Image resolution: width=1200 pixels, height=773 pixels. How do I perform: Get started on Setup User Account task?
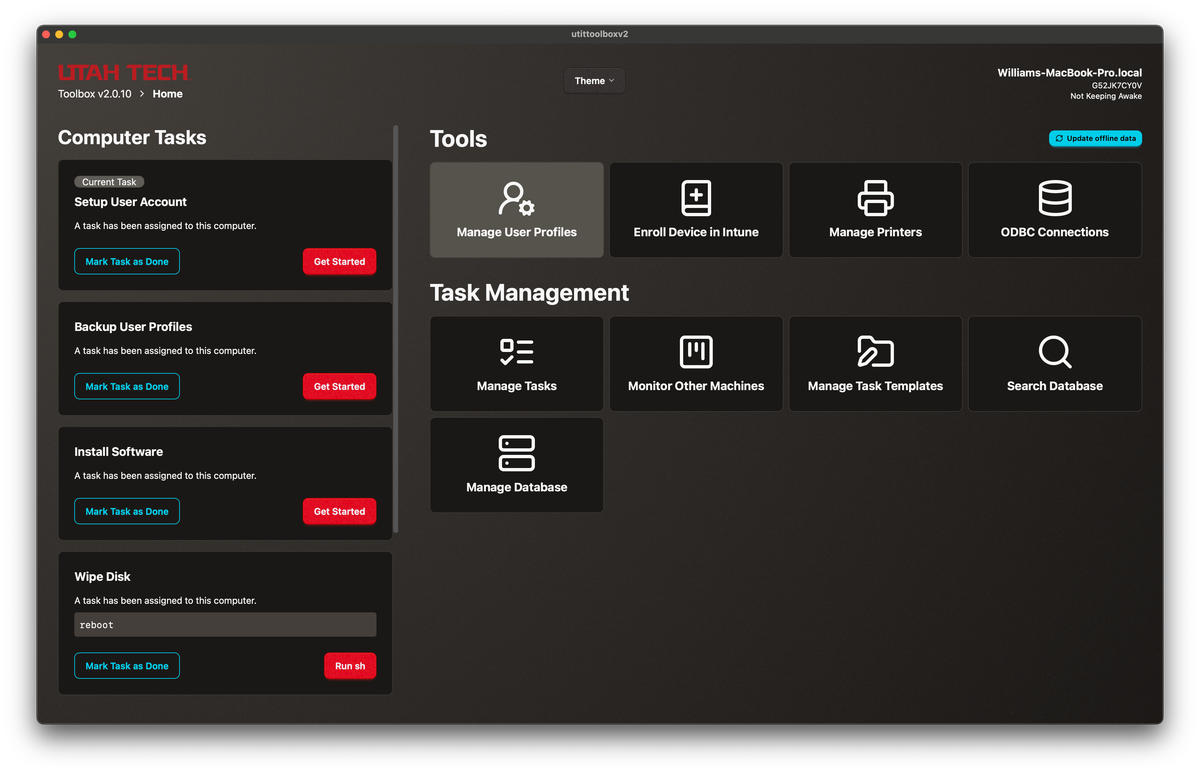(339, 261)
